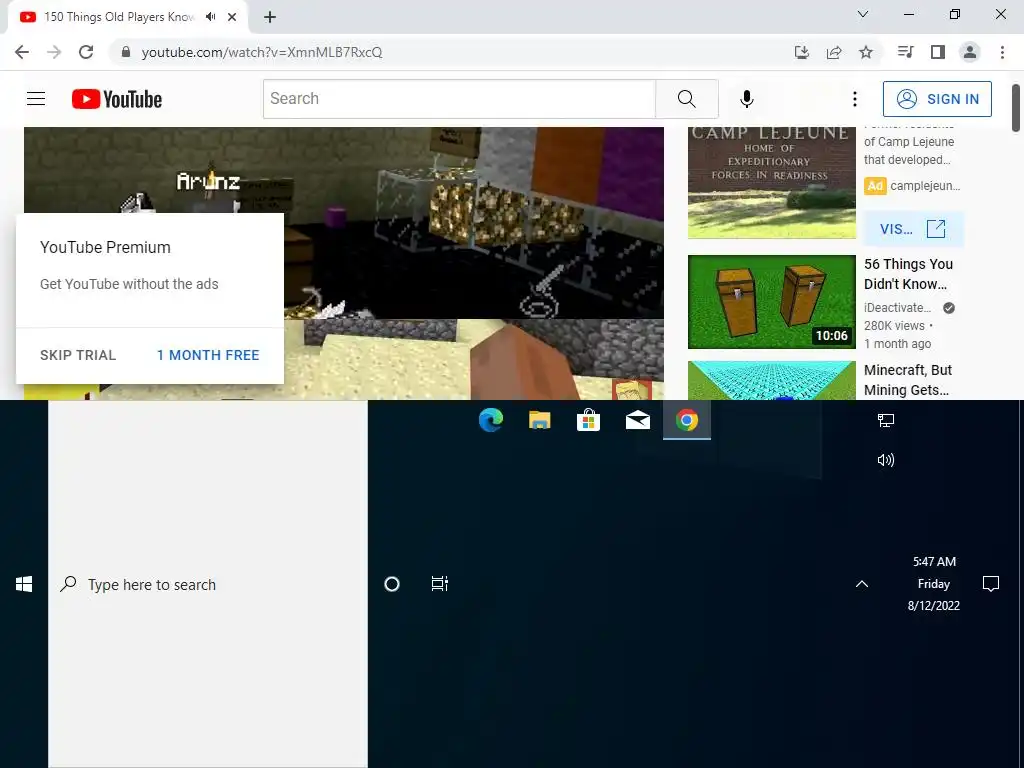Click install app icon in address bar
The height and width of the screenshot is (768, 1024).
point(801,52)
